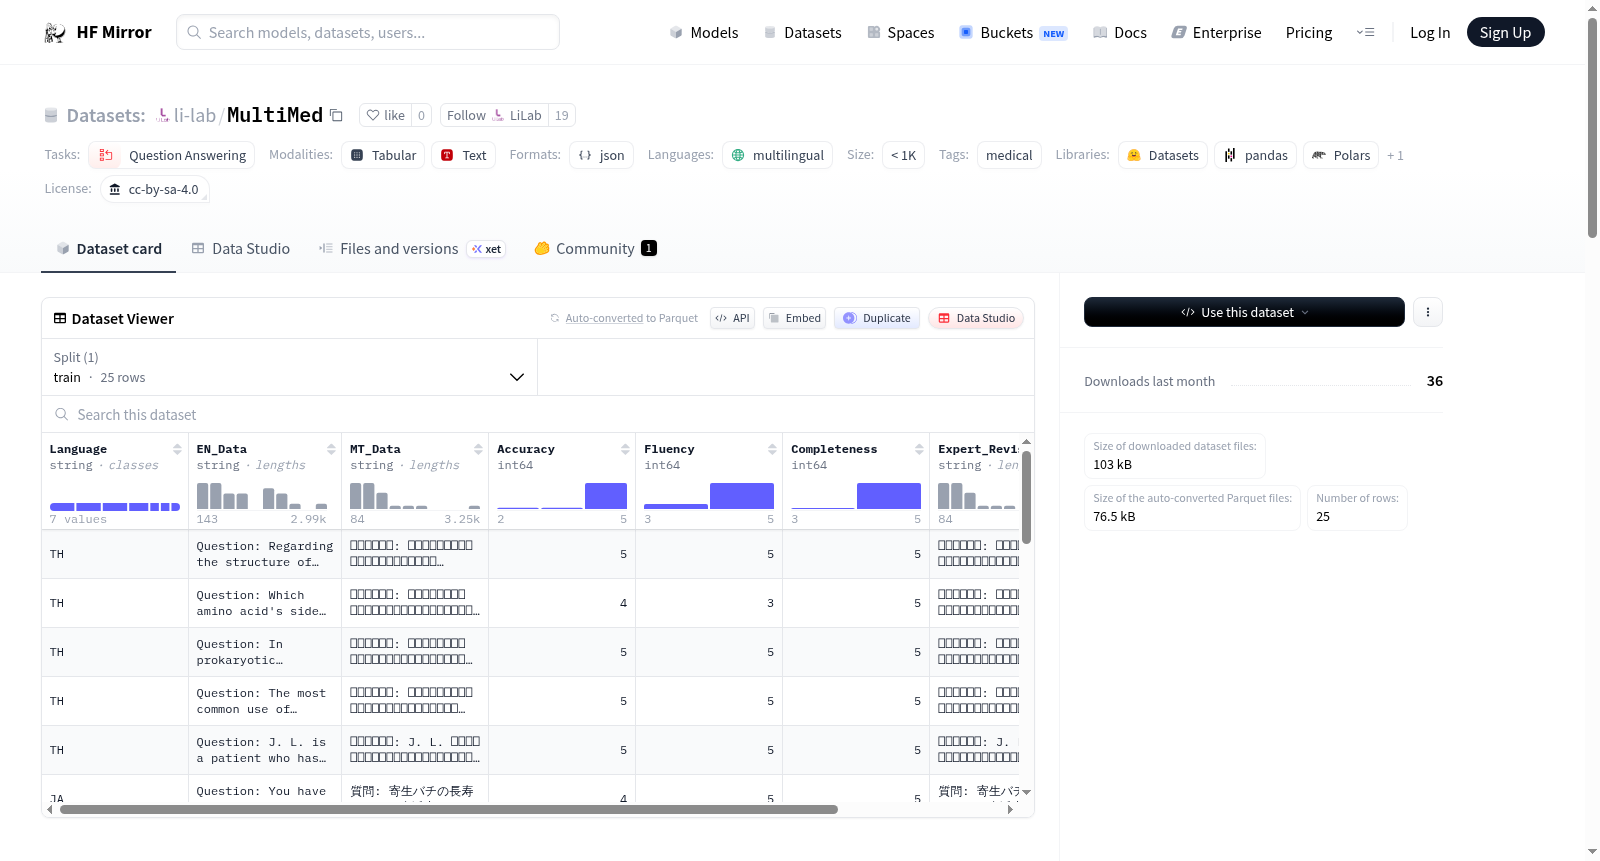This screenshot has height=861, width=1600.
Task: Open the Split train dropdown
Action: (289, 367)
